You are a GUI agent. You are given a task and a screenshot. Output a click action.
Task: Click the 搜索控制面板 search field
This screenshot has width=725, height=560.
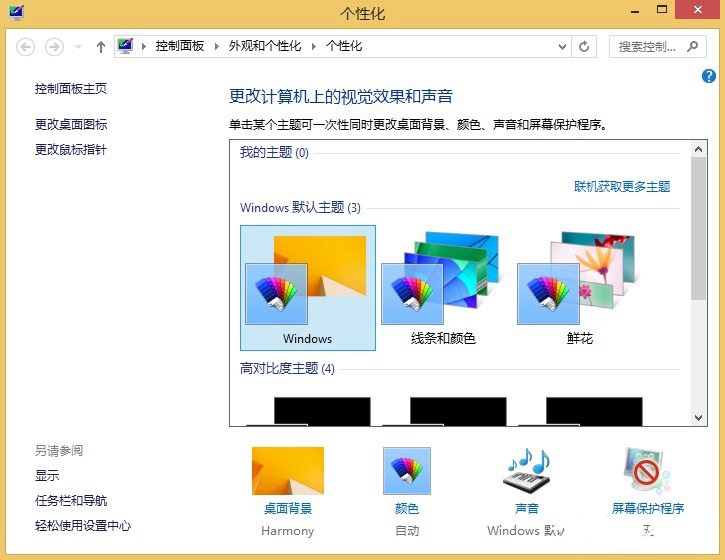click(x=657, y=47)
